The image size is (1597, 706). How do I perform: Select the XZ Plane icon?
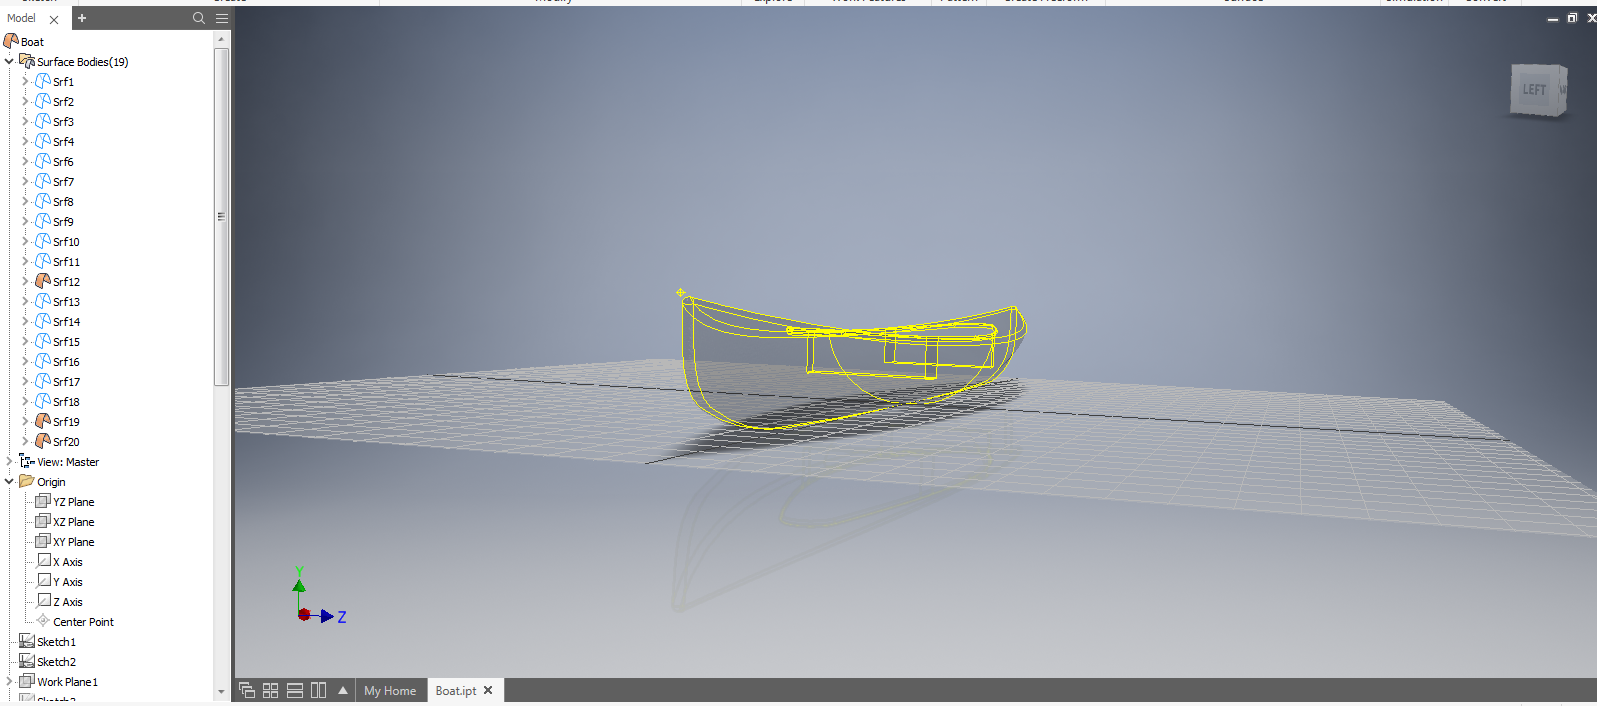coord(43,521)
